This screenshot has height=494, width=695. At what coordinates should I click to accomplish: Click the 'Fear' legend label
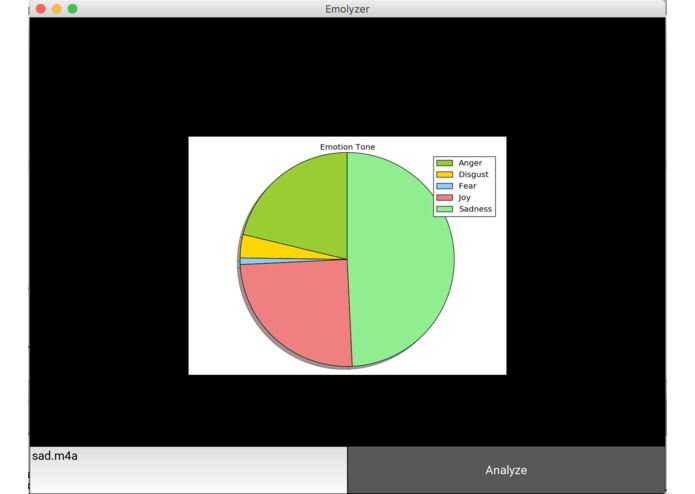[467, 186]
